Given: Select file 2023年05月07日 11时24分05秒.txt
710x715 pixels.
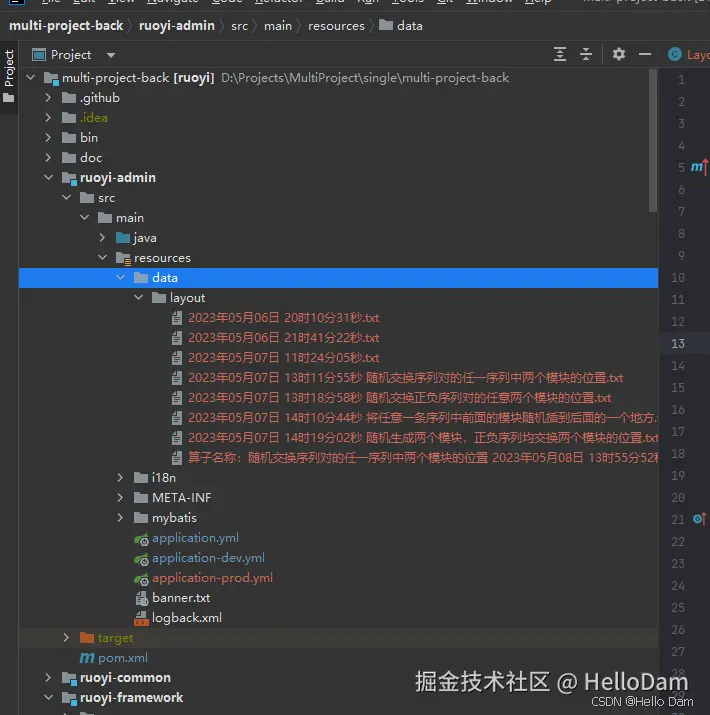Looking at the screenshot, I should tap(284, 358).
